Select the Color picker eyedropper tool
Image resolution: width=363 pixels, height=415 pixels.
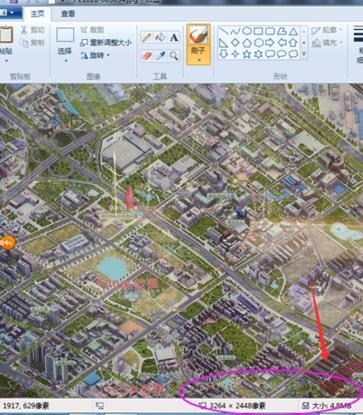[x=160, y=56]
